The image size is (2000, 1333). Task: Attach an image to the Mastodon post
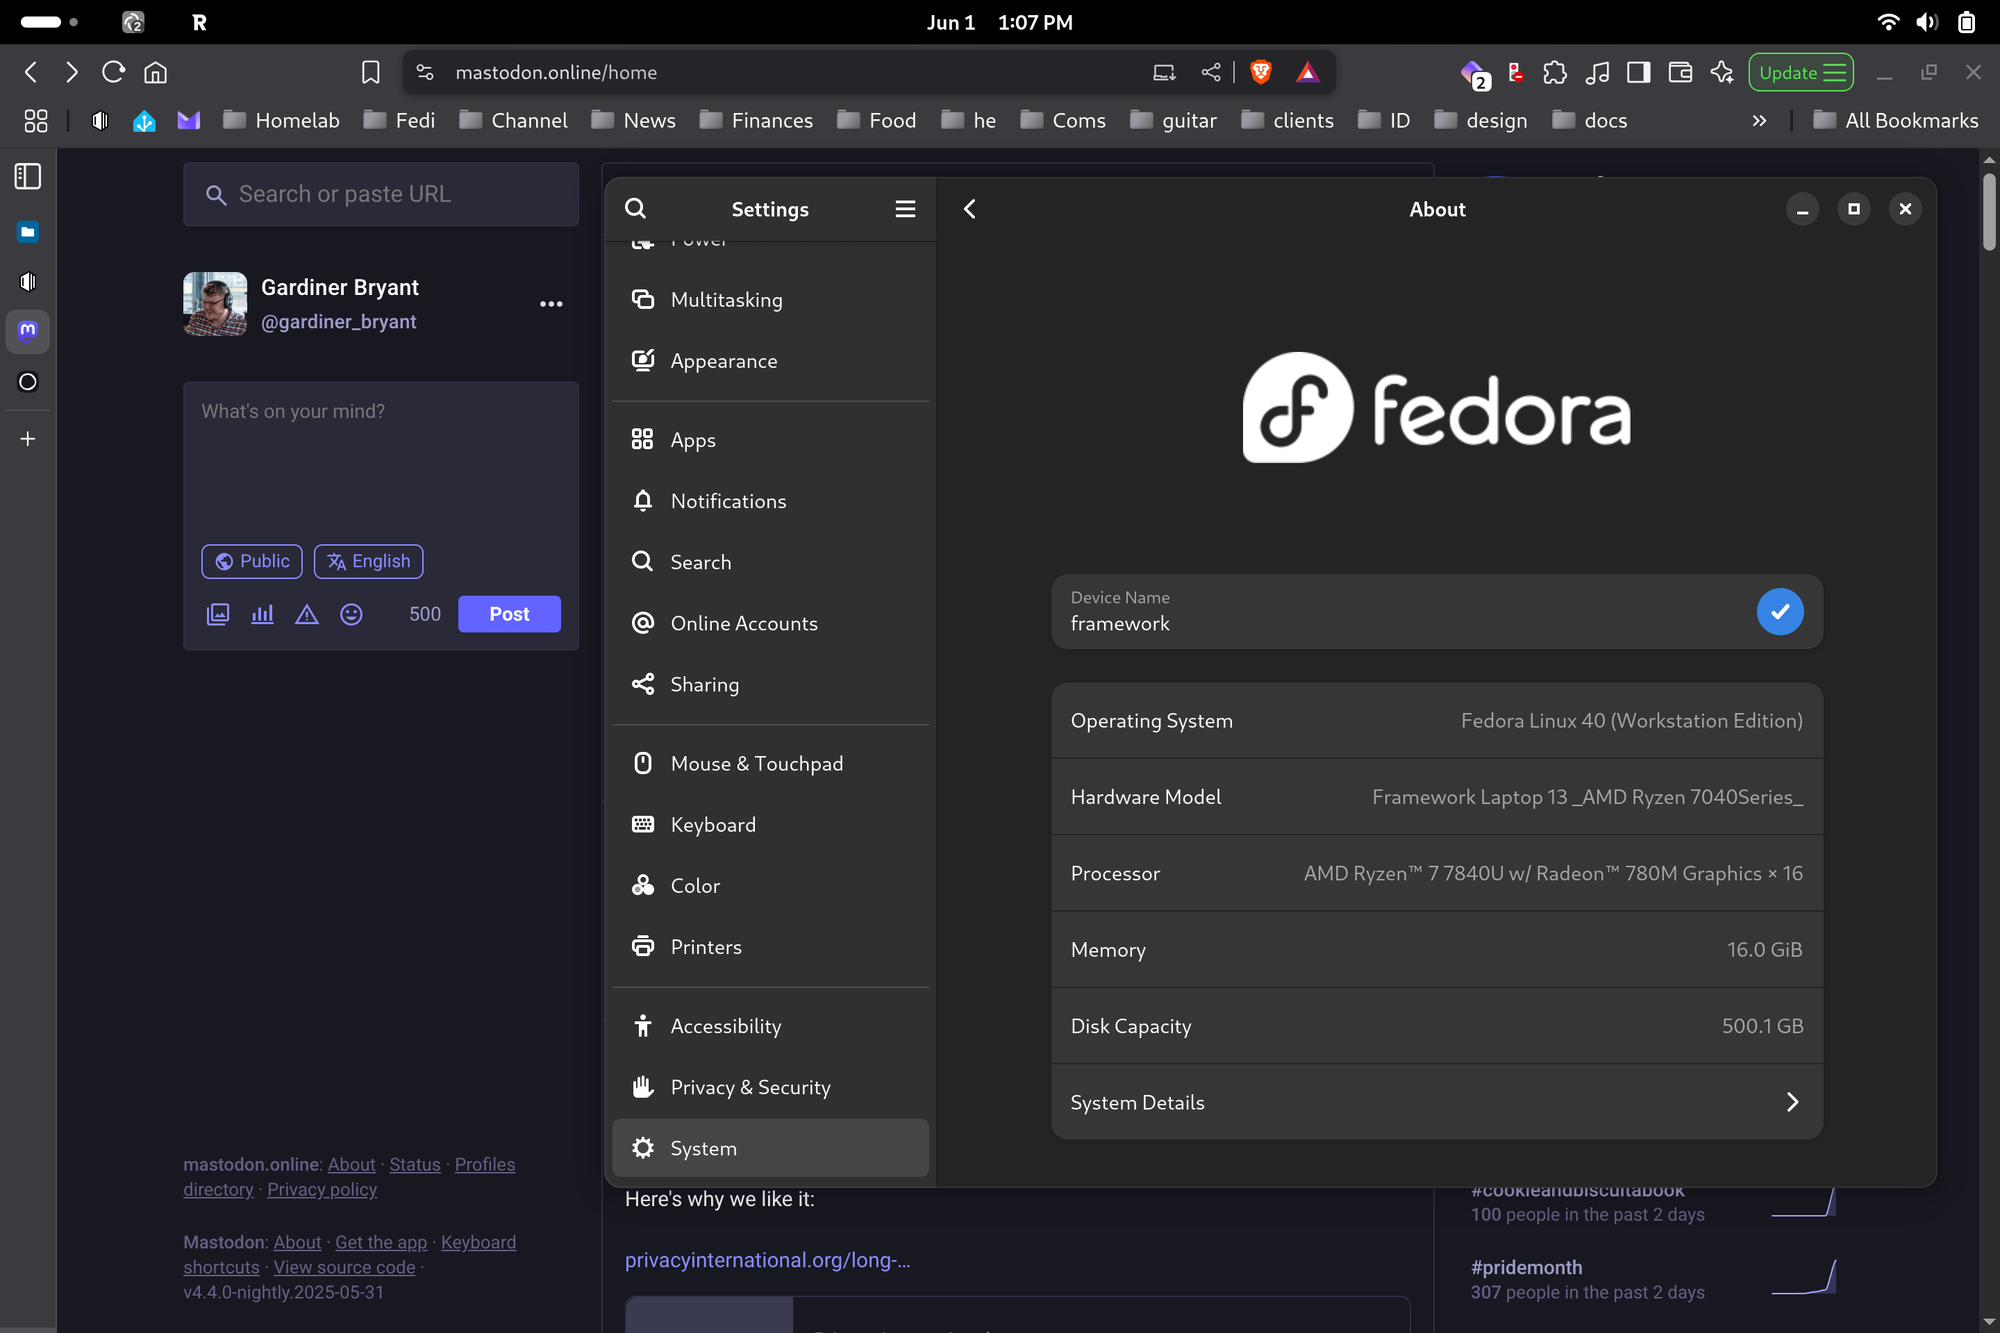point(218,614)
